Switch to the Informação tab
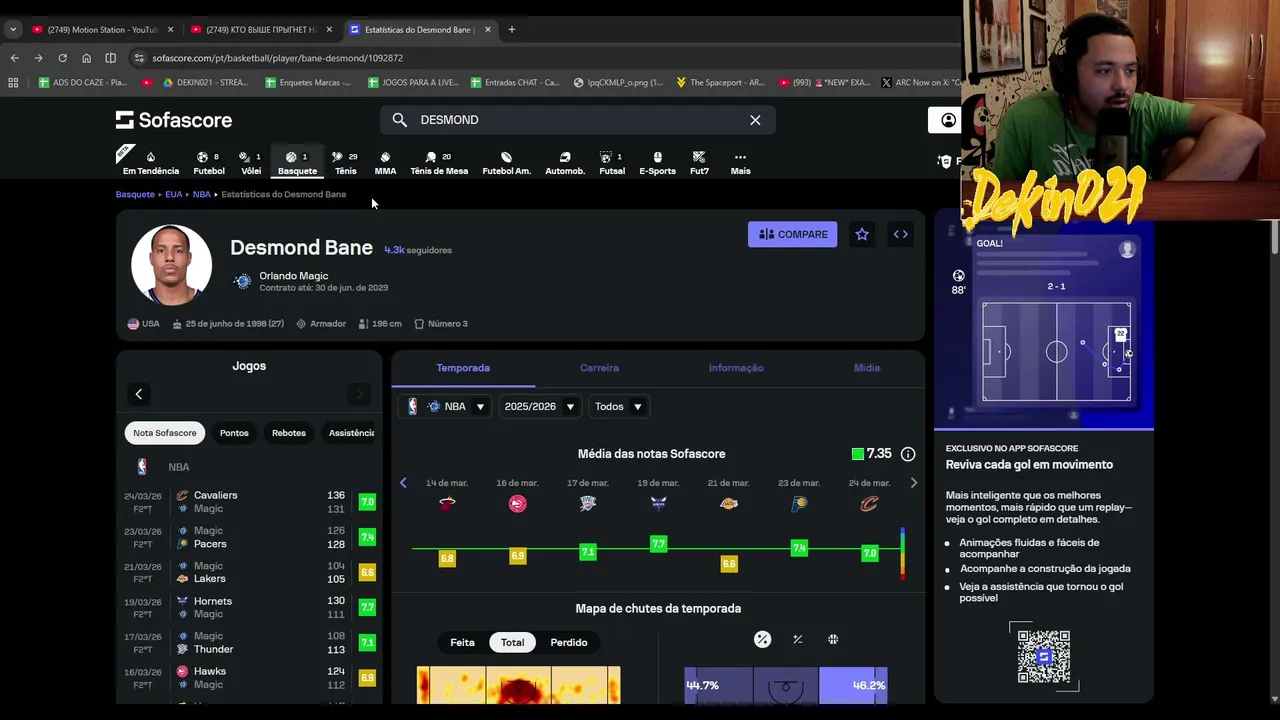Viewport: 1280px width, 720px height. coord(736,368)
